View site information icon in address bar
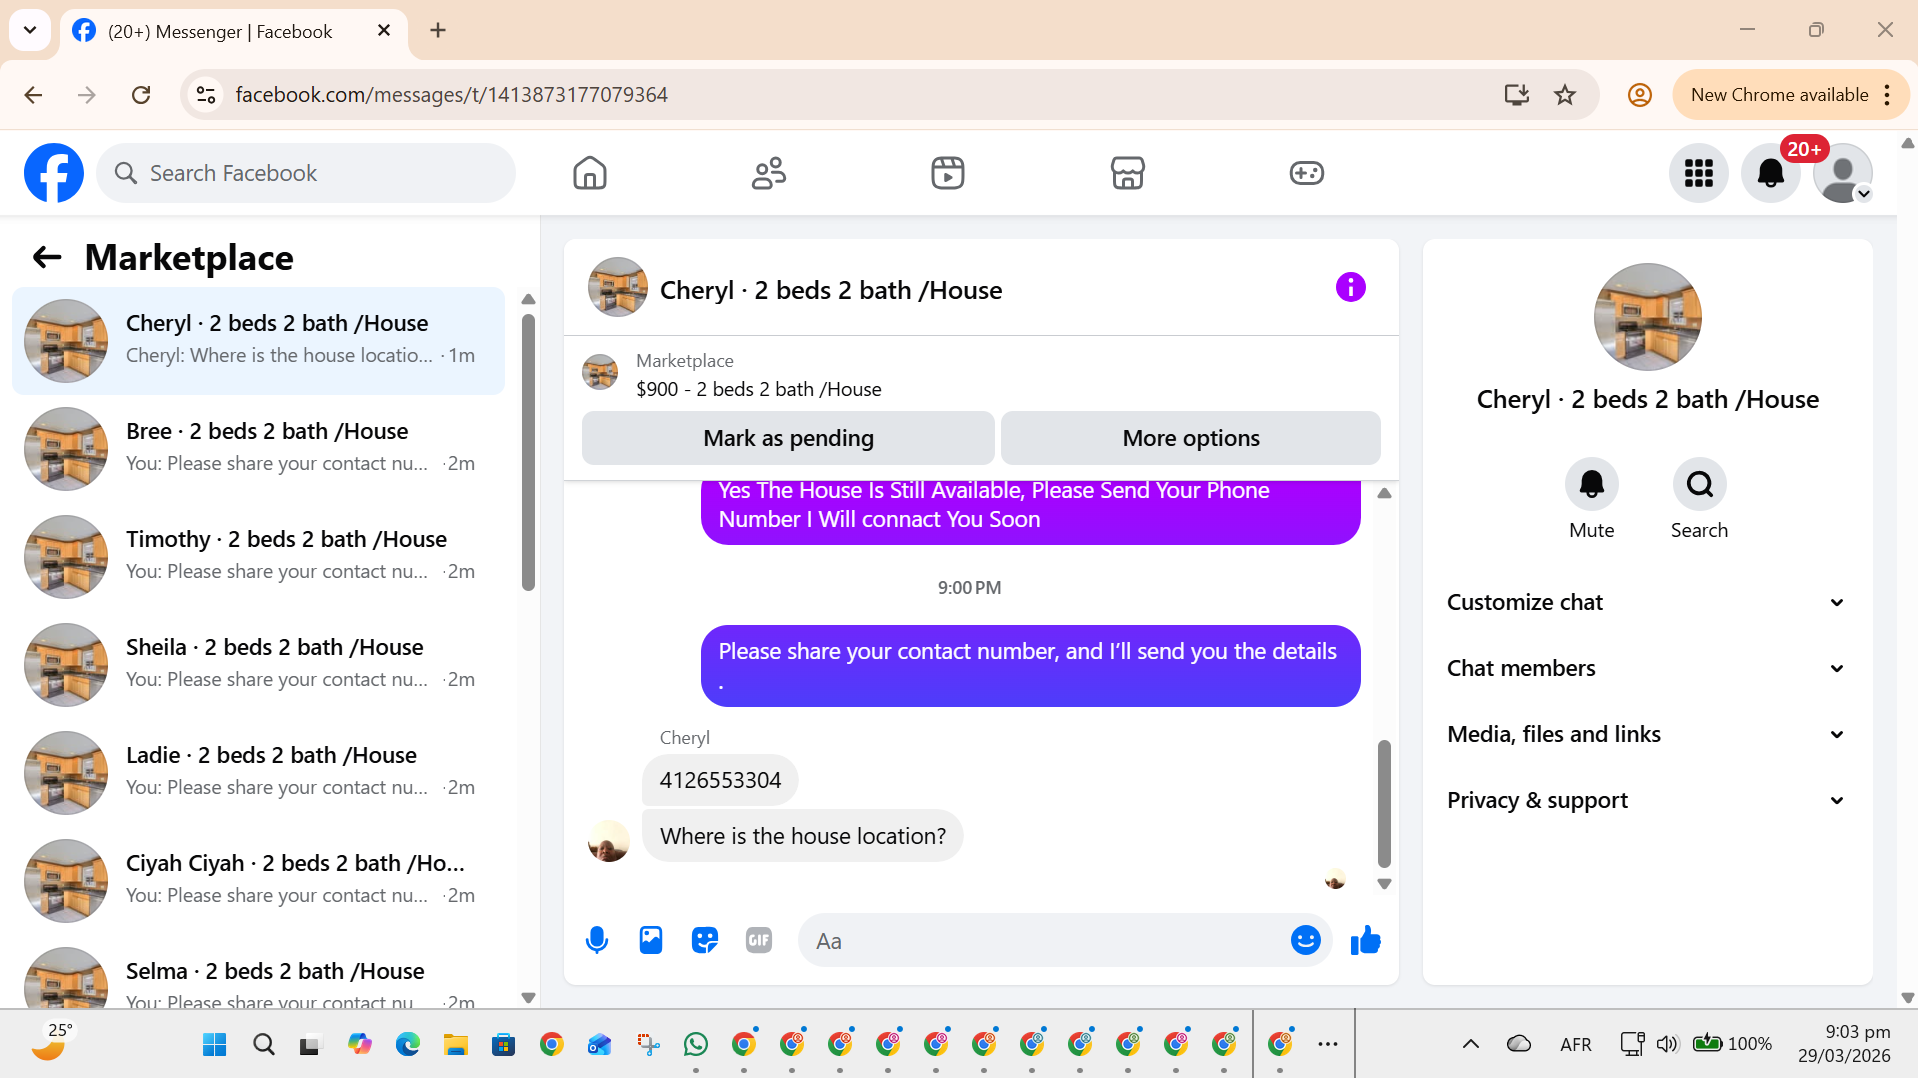The width and height of the screenshot is (1918, 1078). tap(206, 95)
